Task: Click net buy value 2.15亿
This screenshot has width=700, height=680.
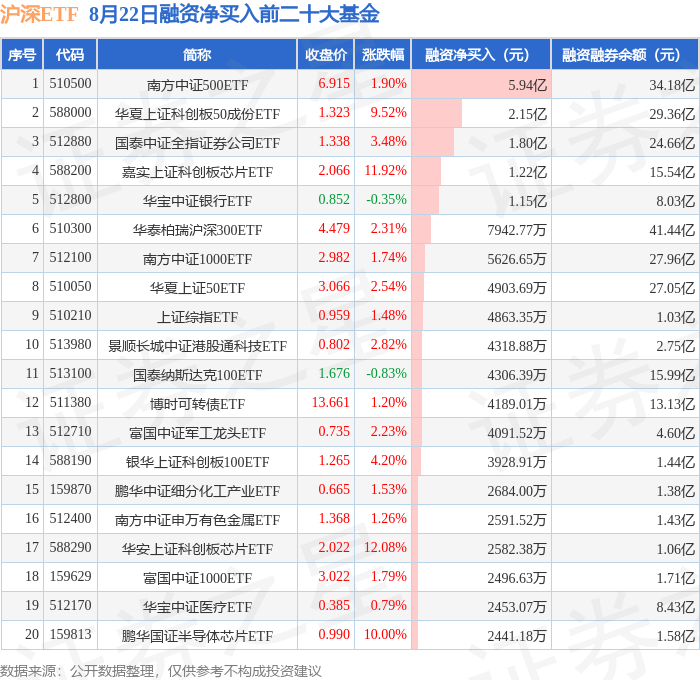Action: pos(527,114)
